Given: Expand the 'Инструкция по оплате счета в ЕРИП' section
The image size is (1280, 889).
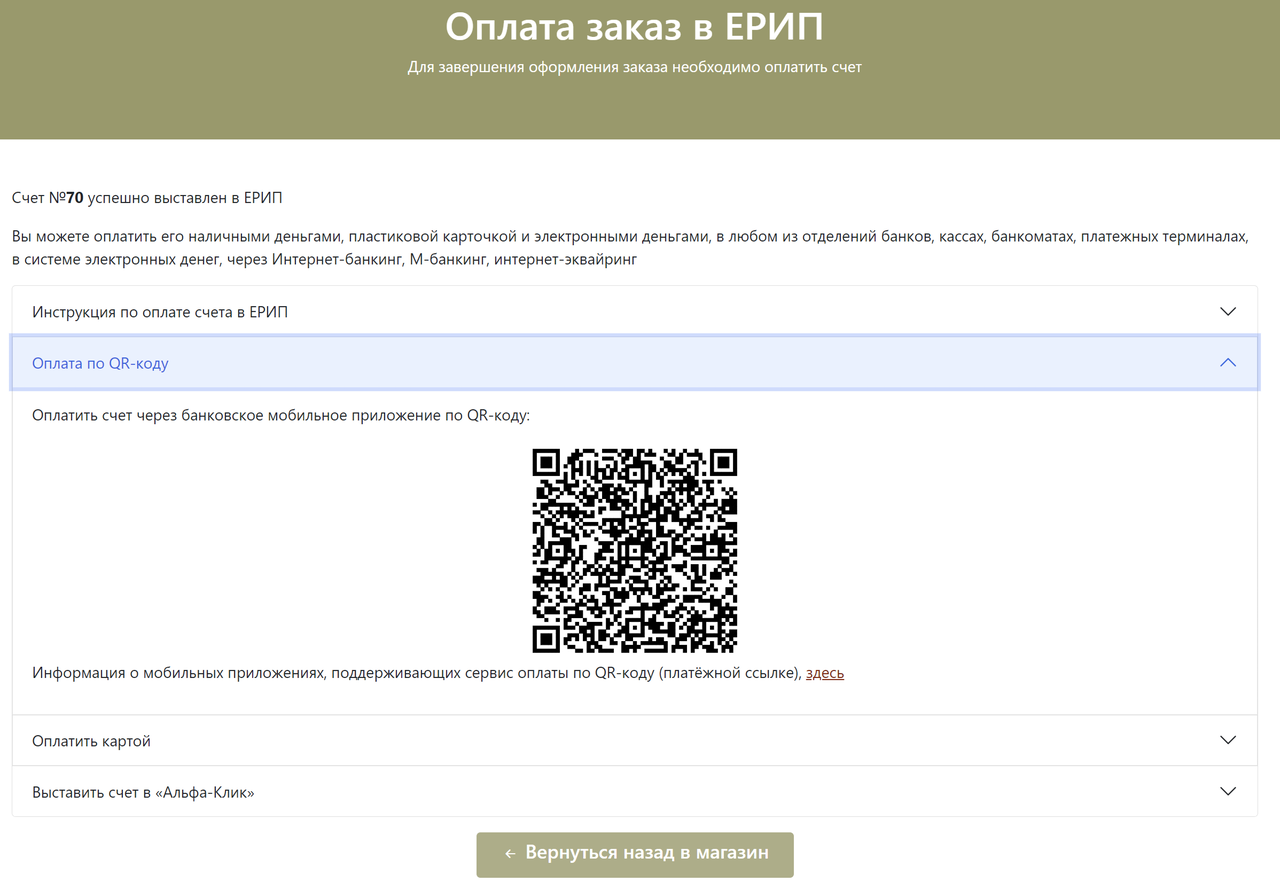Looking at the screenshot, I should [634, 311].
